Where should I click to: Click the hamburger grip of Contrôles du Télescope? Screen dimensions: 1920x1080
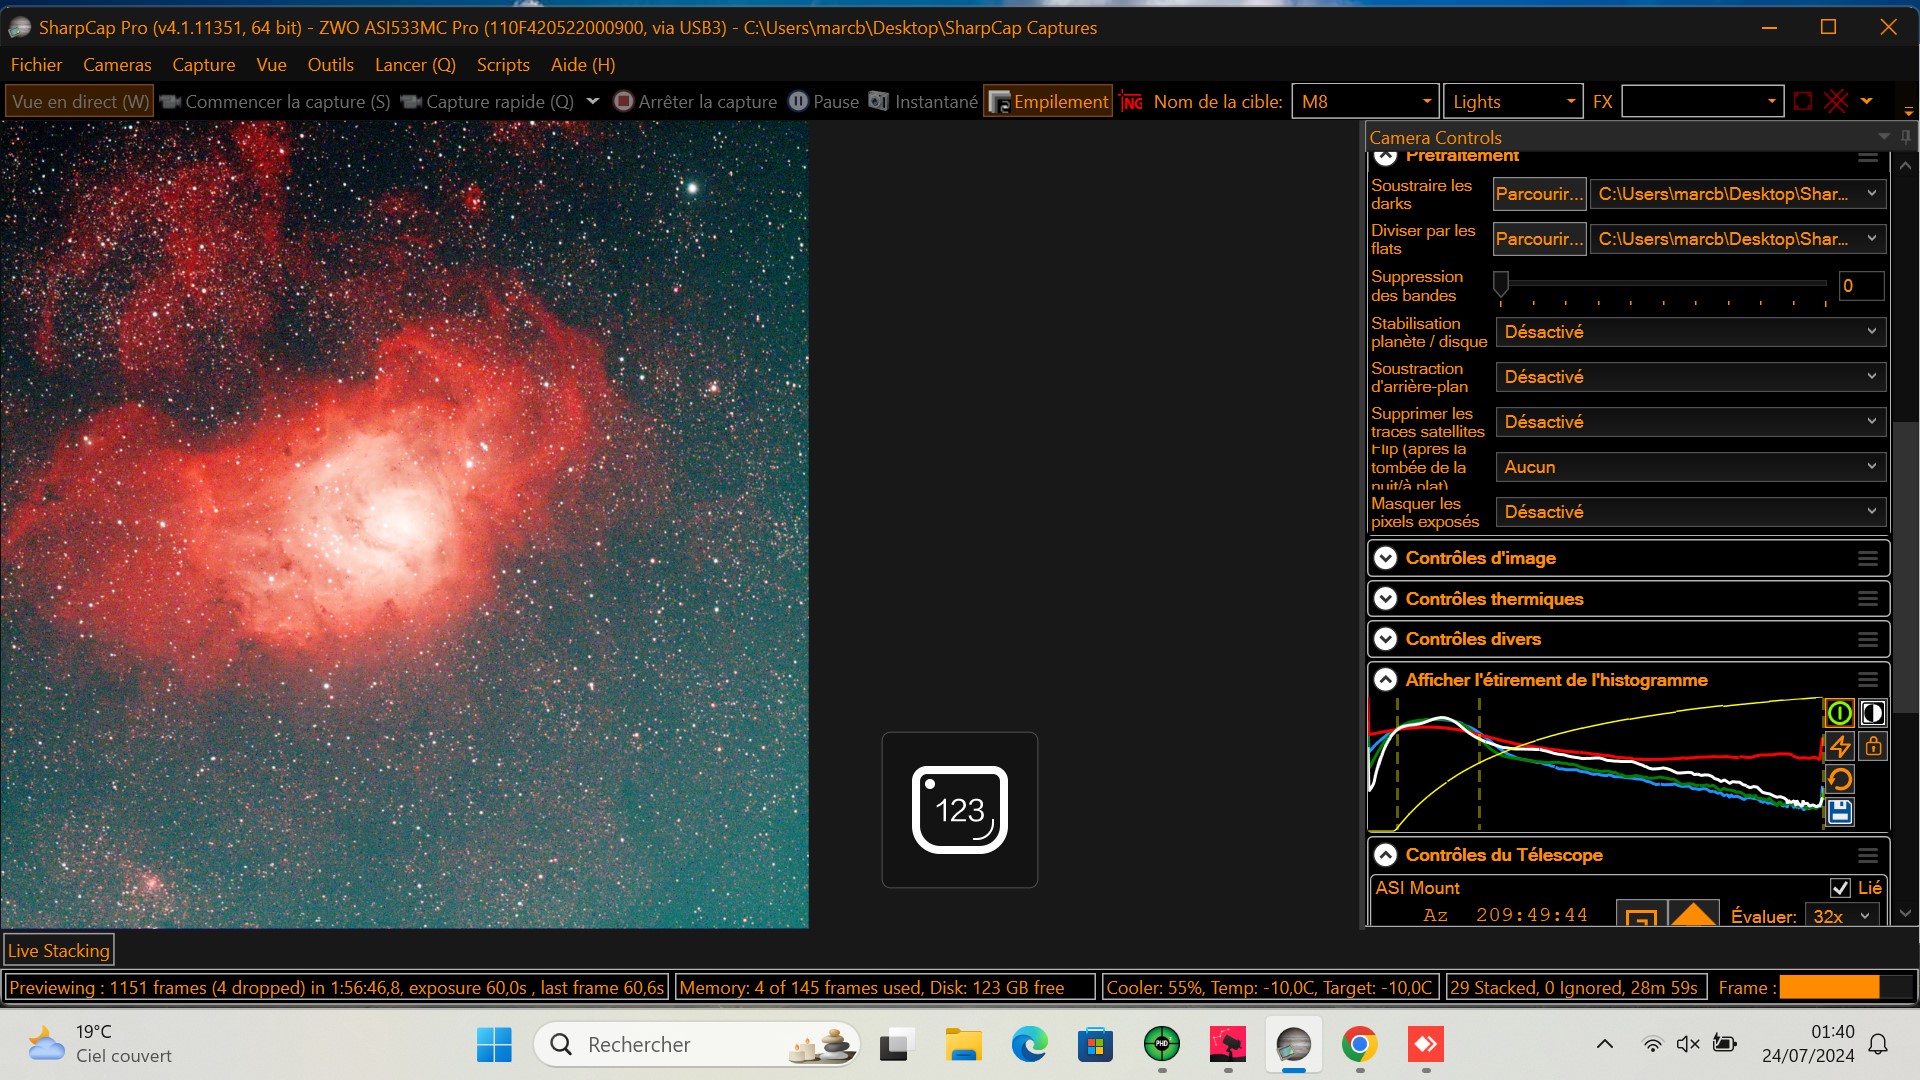point(1867,855)
